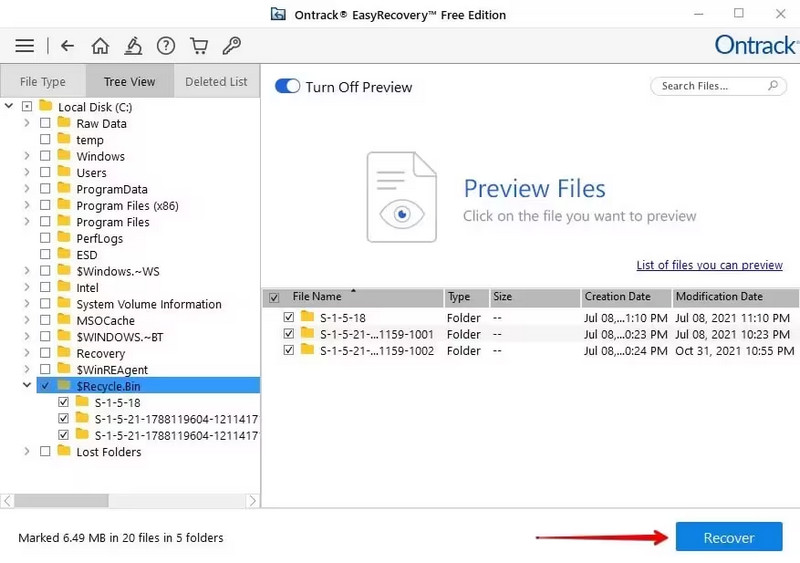Go back with the arrow icon
800x563 pixels.
(67, 46)
